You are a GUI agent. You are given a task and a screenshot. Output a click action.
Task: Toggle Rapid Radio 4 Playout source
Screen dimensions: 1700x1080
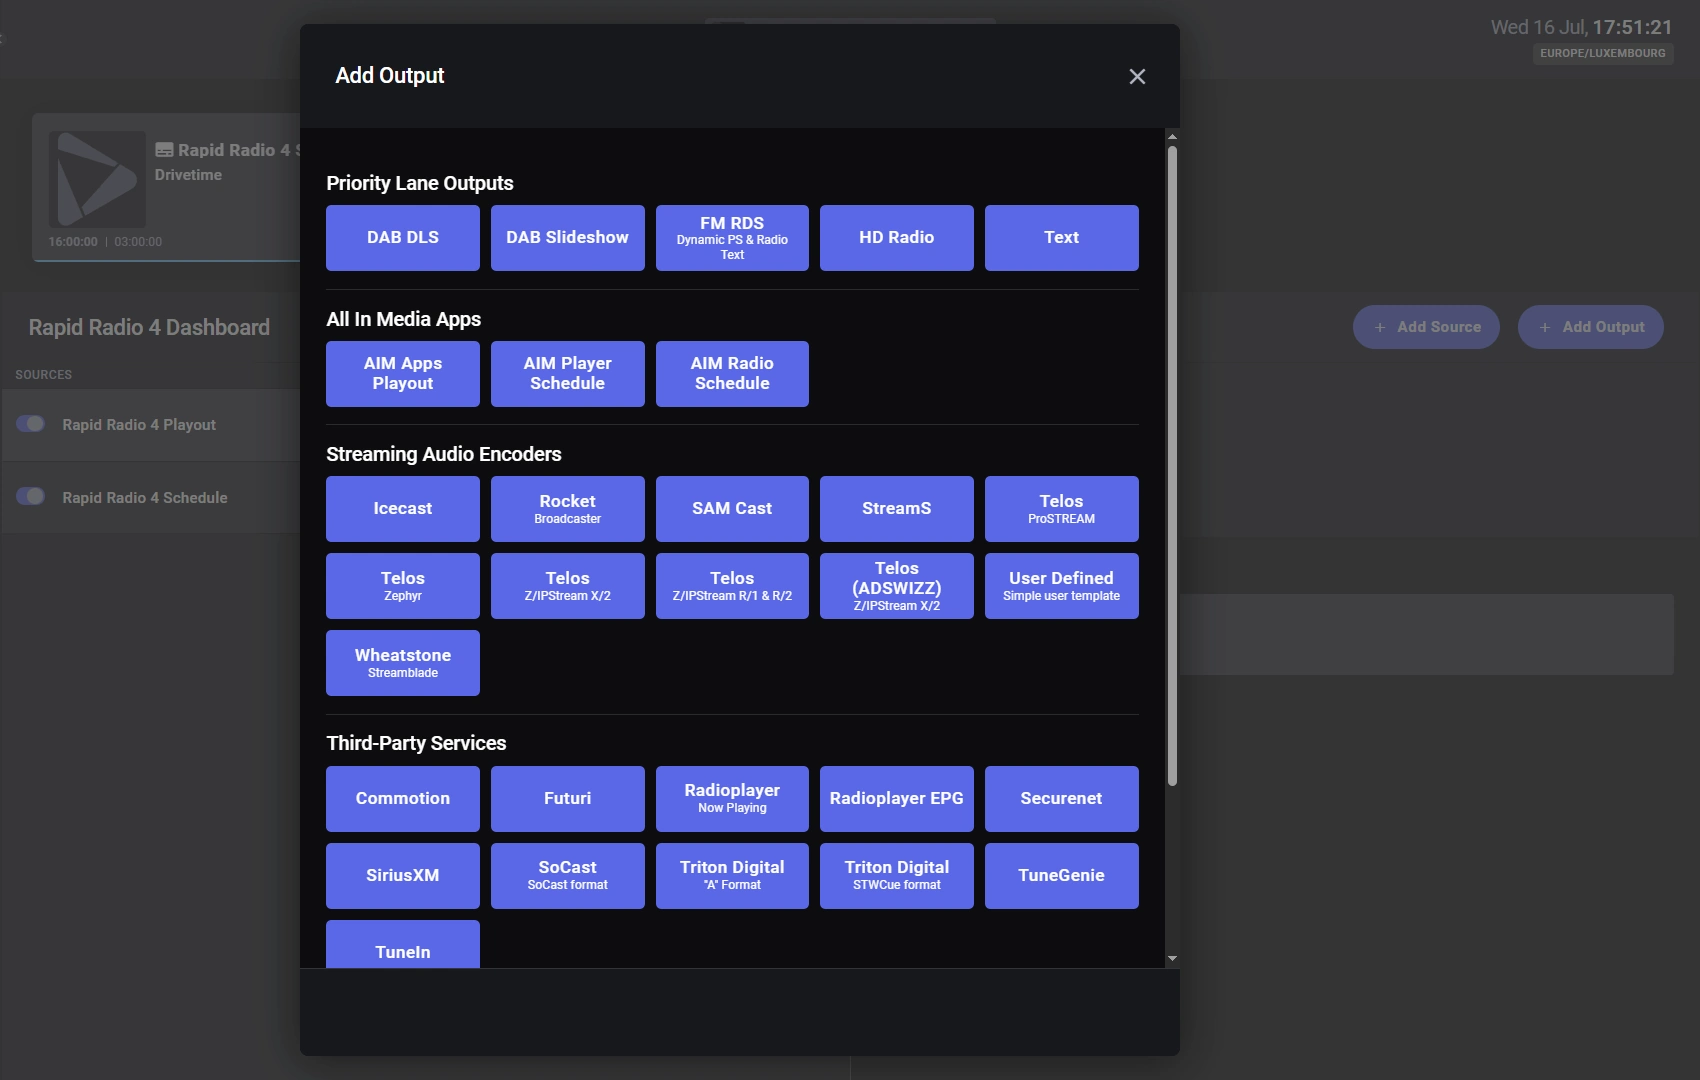[31, 424]
